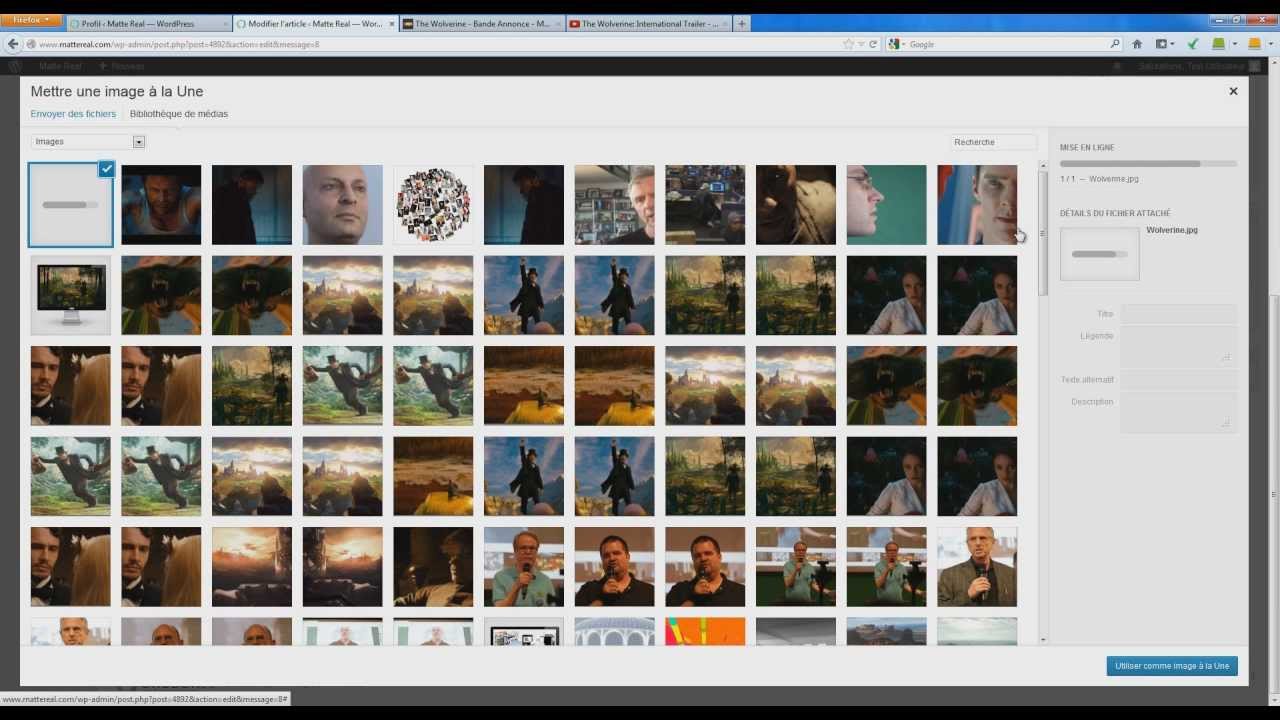Viewport: 1280px width, 720px height.
Task: Click the media library scrollbar handle
Action: click(1043, 234)
